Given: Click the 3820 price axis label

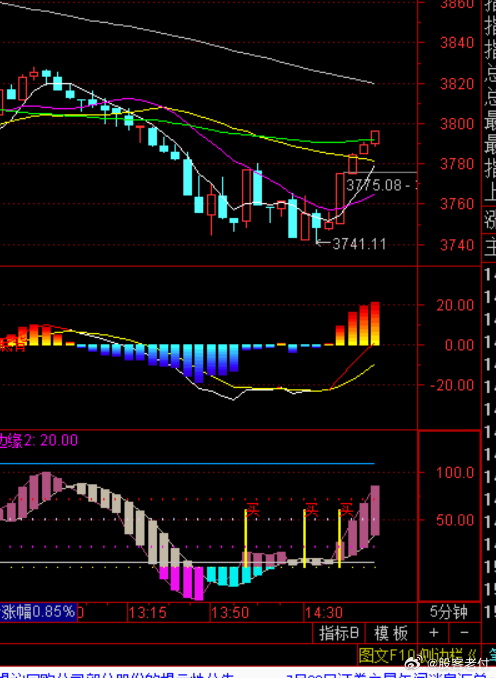Looking at the screenshot, I should click(457, 83).
